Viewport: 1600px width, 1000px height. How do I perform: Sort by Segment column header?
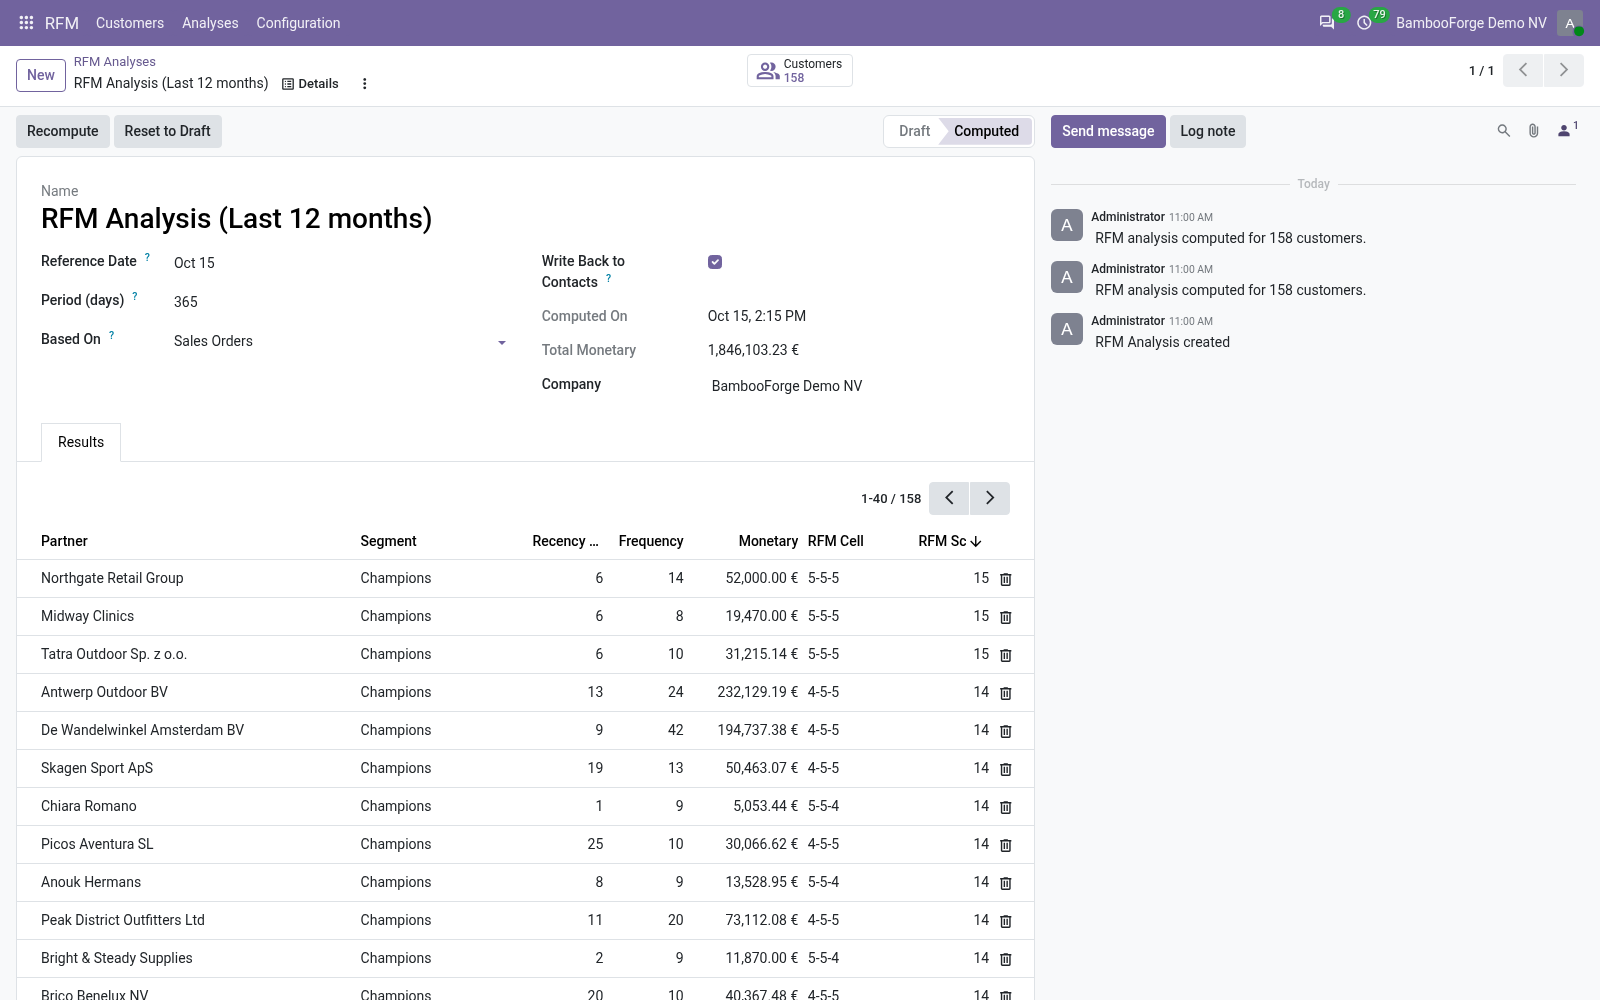(389, 541)
